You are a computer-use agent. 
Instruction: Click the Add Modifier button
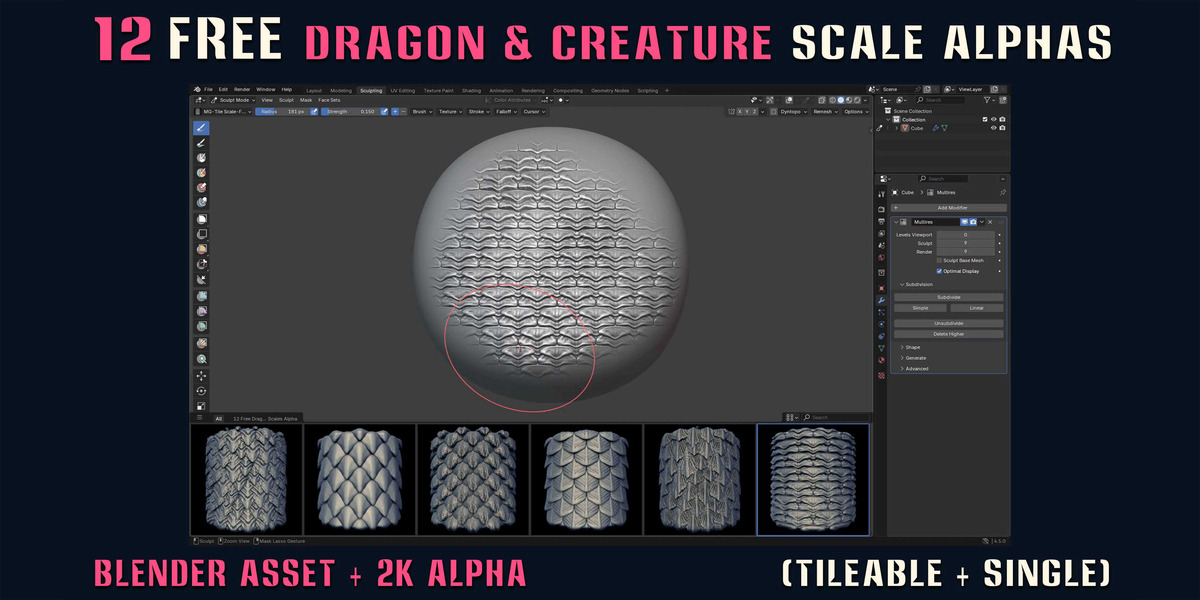tap(948, 207)
